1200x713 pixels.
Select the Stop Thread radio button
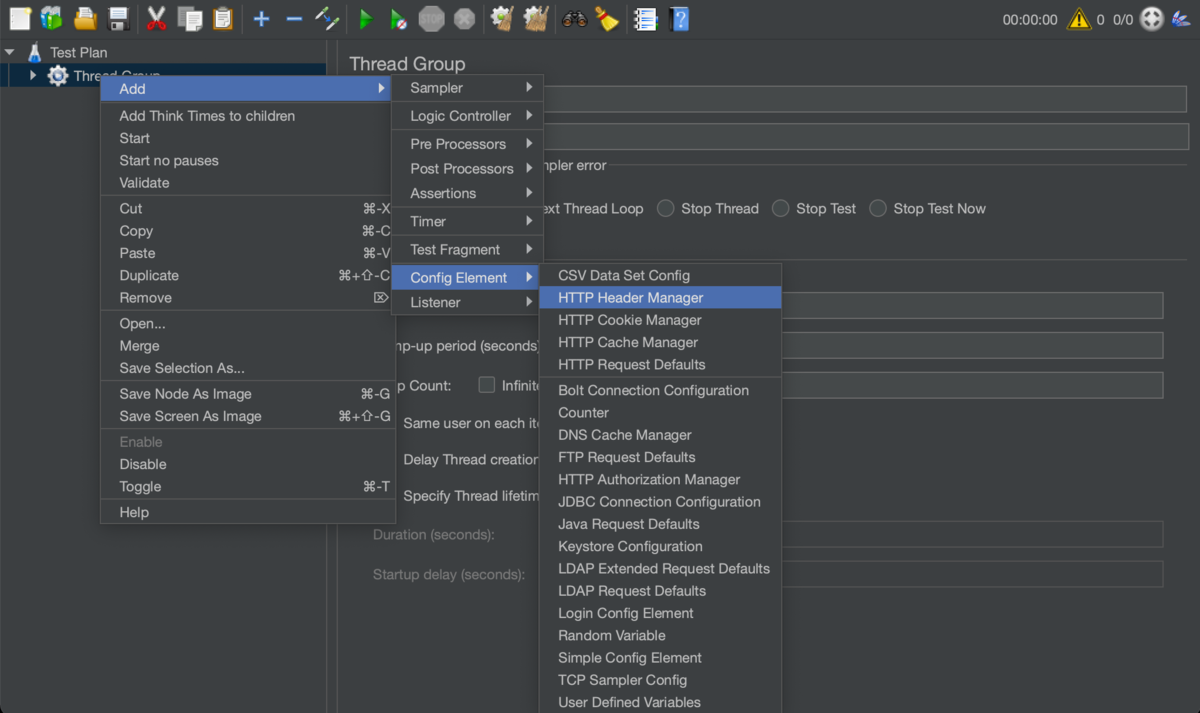665,208
